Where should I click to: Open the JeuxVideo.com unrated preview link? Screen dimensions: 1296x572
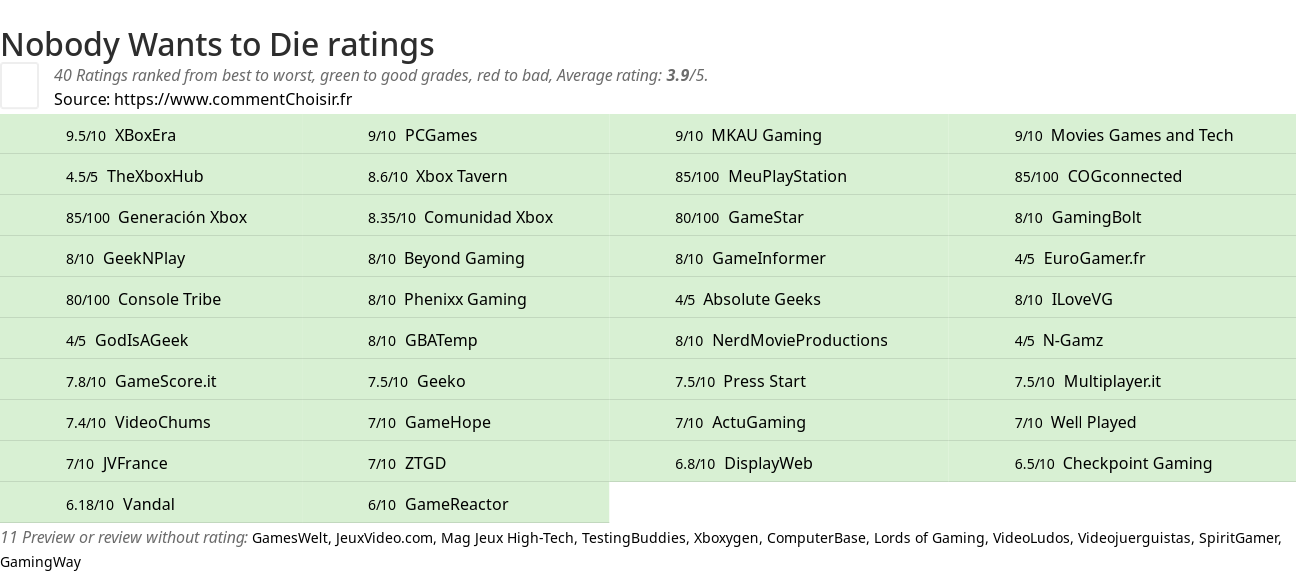(x=385, y=538)
